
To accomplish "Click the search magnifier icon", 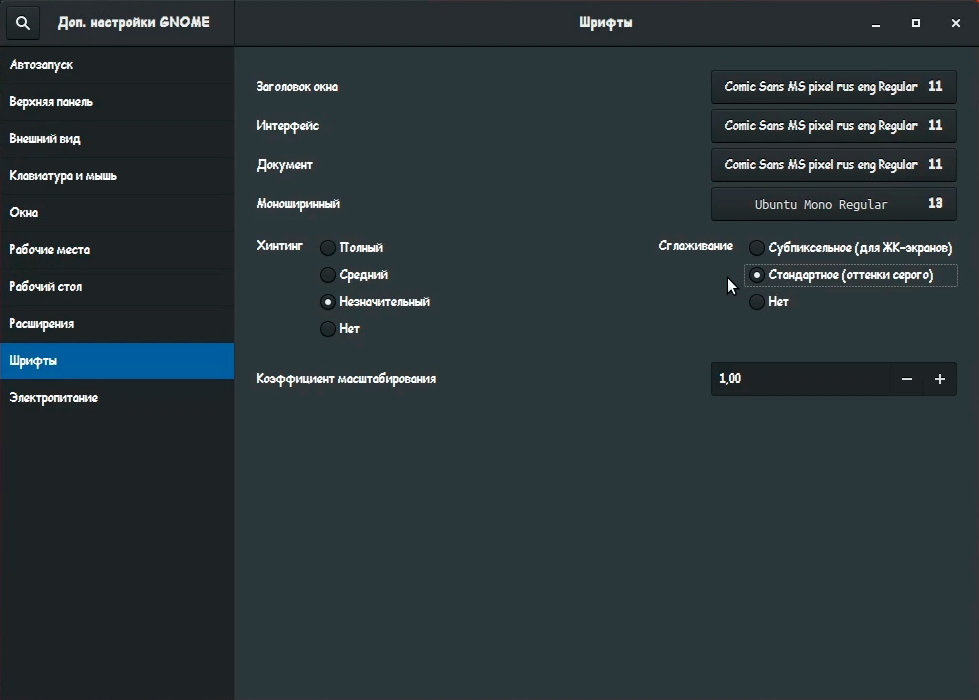I will [x=23, y=23].
